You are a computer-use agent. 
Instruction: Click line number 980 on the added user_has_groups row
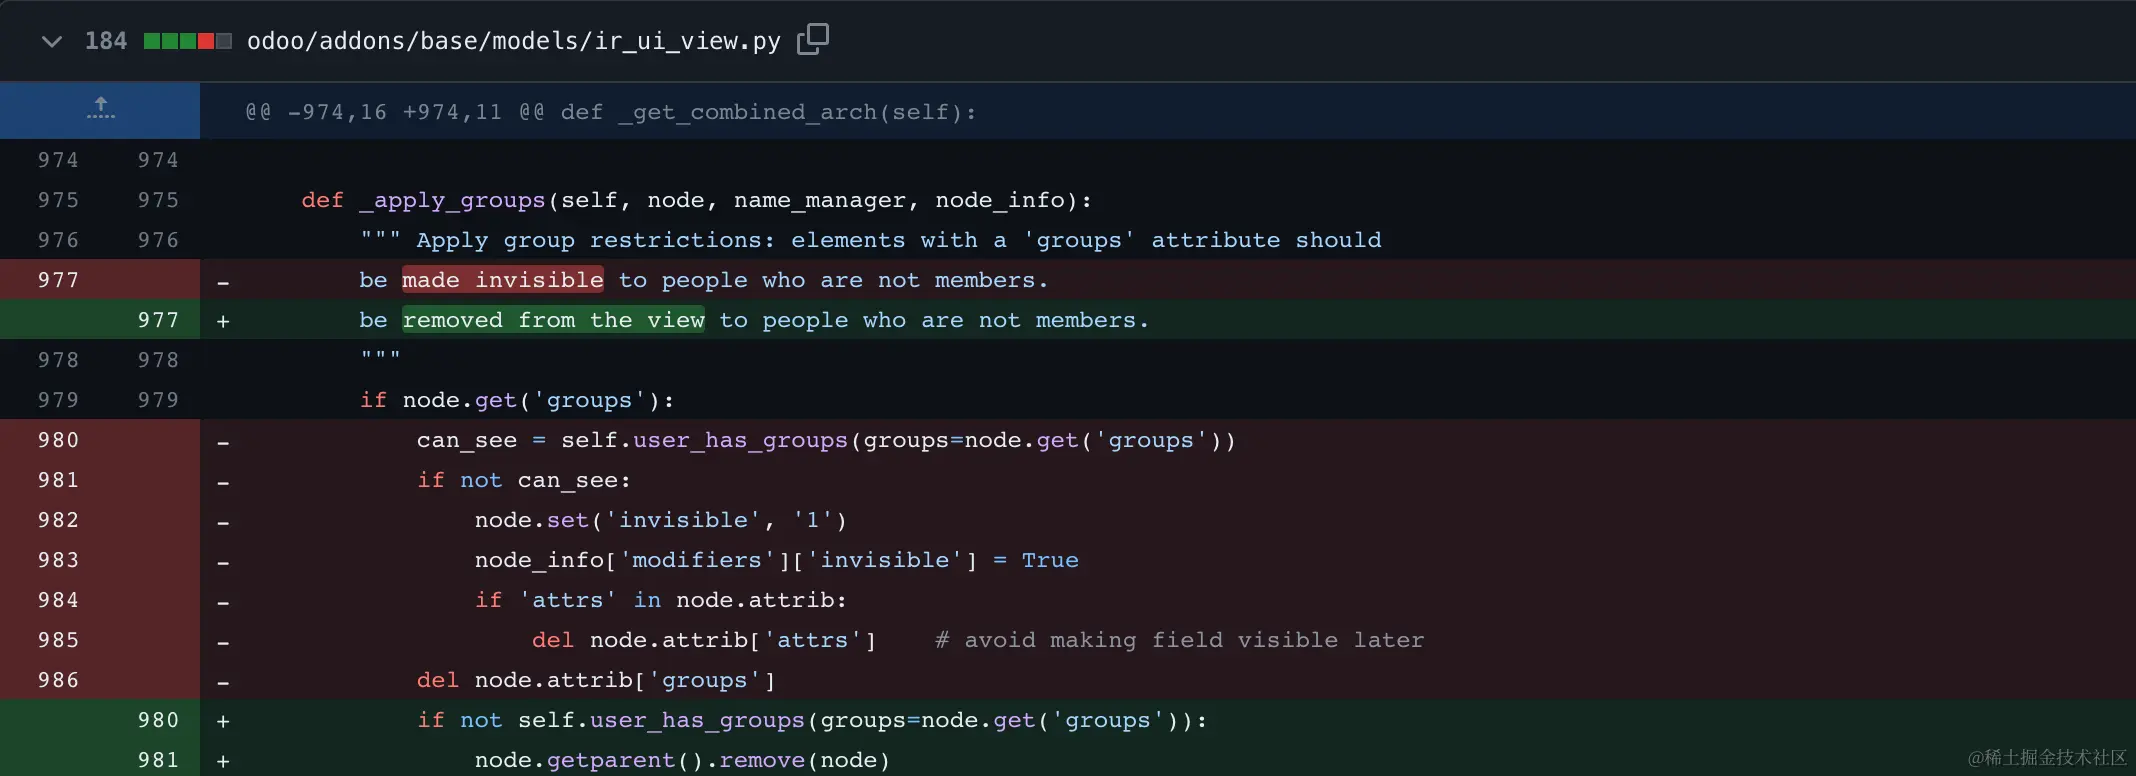(x=158, y=720)
